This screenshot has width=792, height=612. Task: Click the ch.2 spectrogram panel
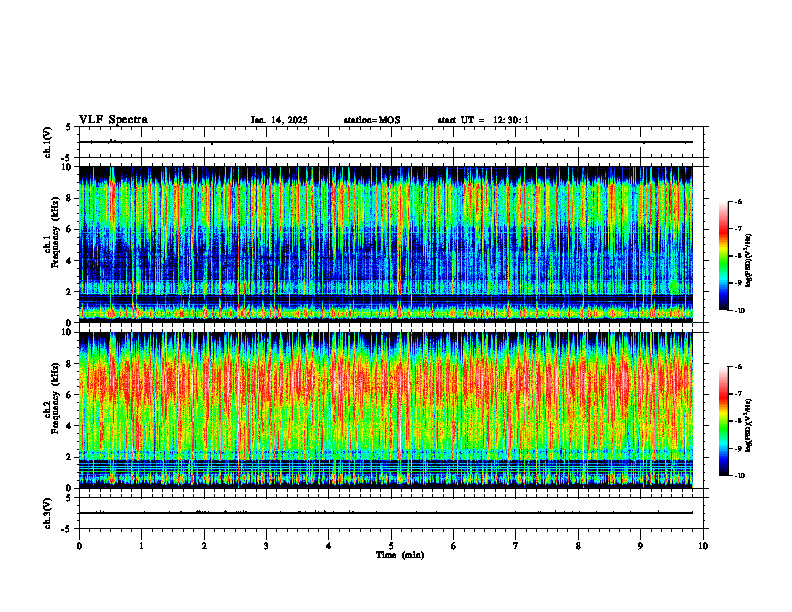[385, 410]
